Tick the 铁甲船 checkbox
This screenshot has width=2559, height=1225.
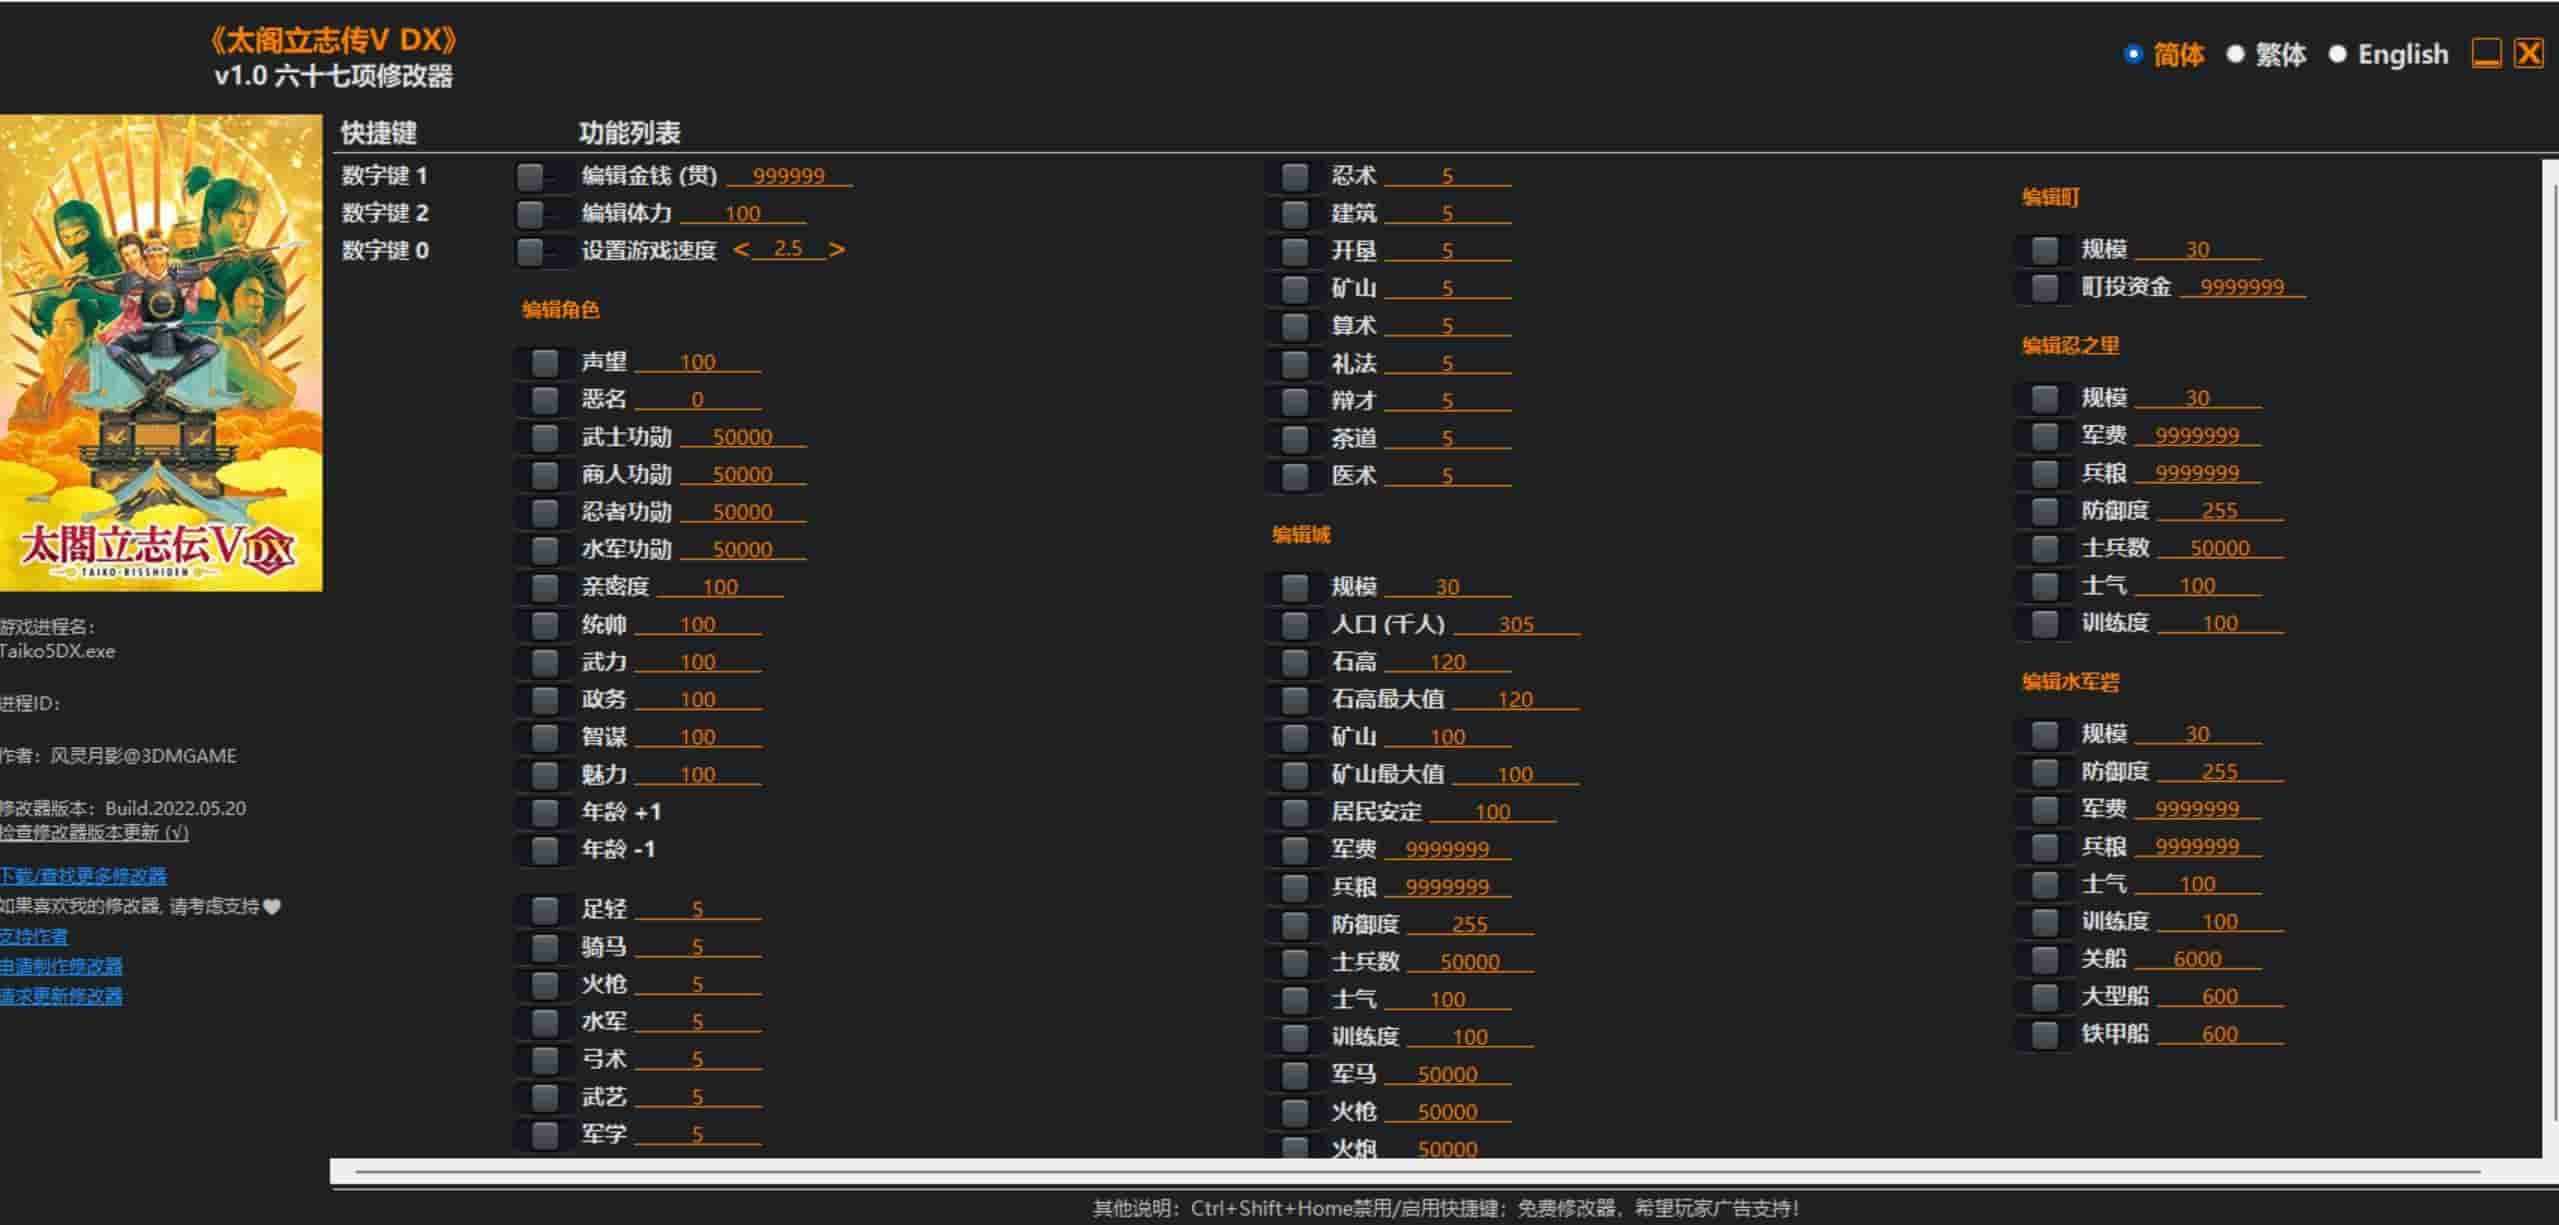click(2045, 1035)
